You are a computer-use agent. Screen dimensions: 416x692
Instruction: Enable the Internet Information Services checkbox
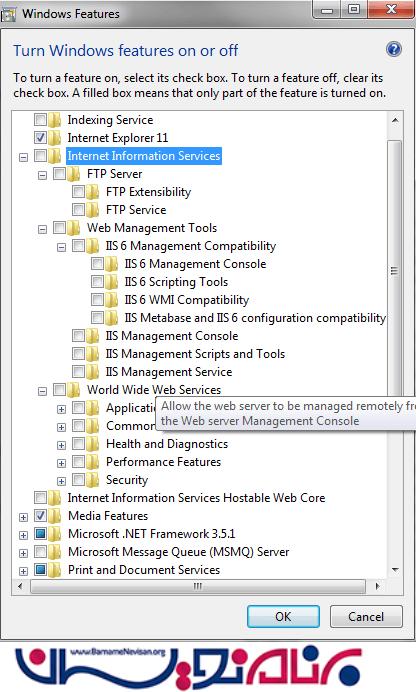(x=40, y=156)
